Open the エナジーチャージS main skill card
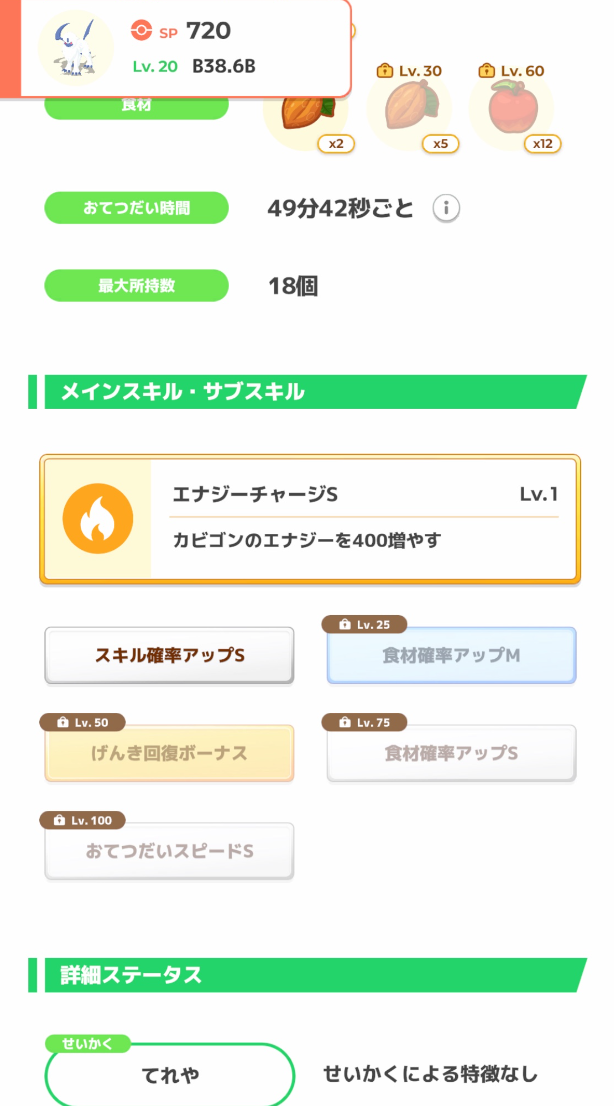Image resolution: width=614 pixels, height=1106 pixels. pyautogui.click(x=310, y=519)
